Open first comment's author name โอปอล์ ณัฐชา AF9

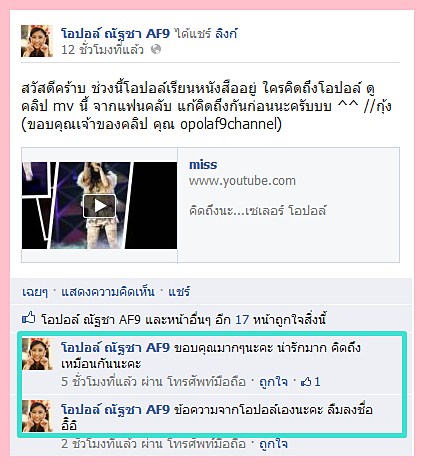click(115, 348)
